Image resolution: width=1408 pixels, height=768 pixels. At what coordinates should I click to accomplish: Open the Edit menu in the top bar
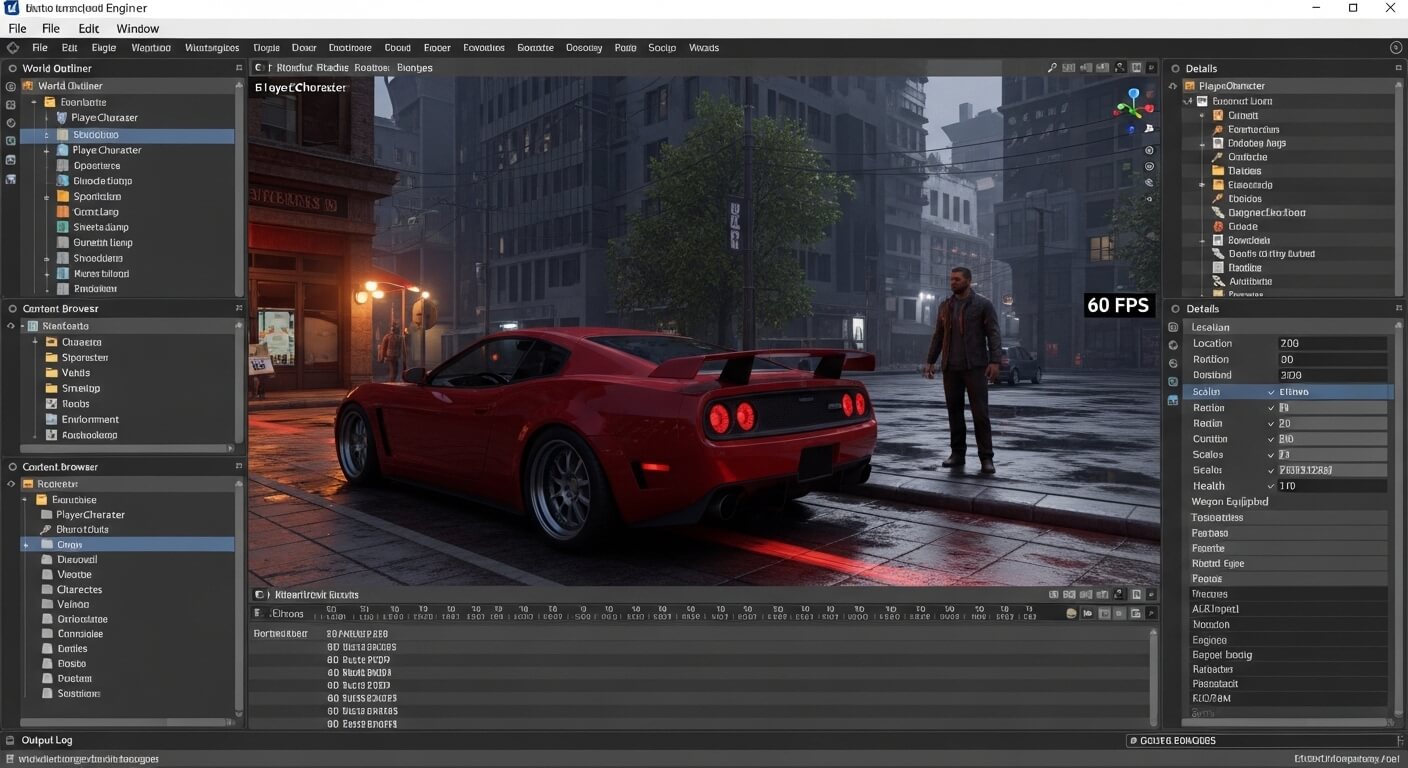89,29
